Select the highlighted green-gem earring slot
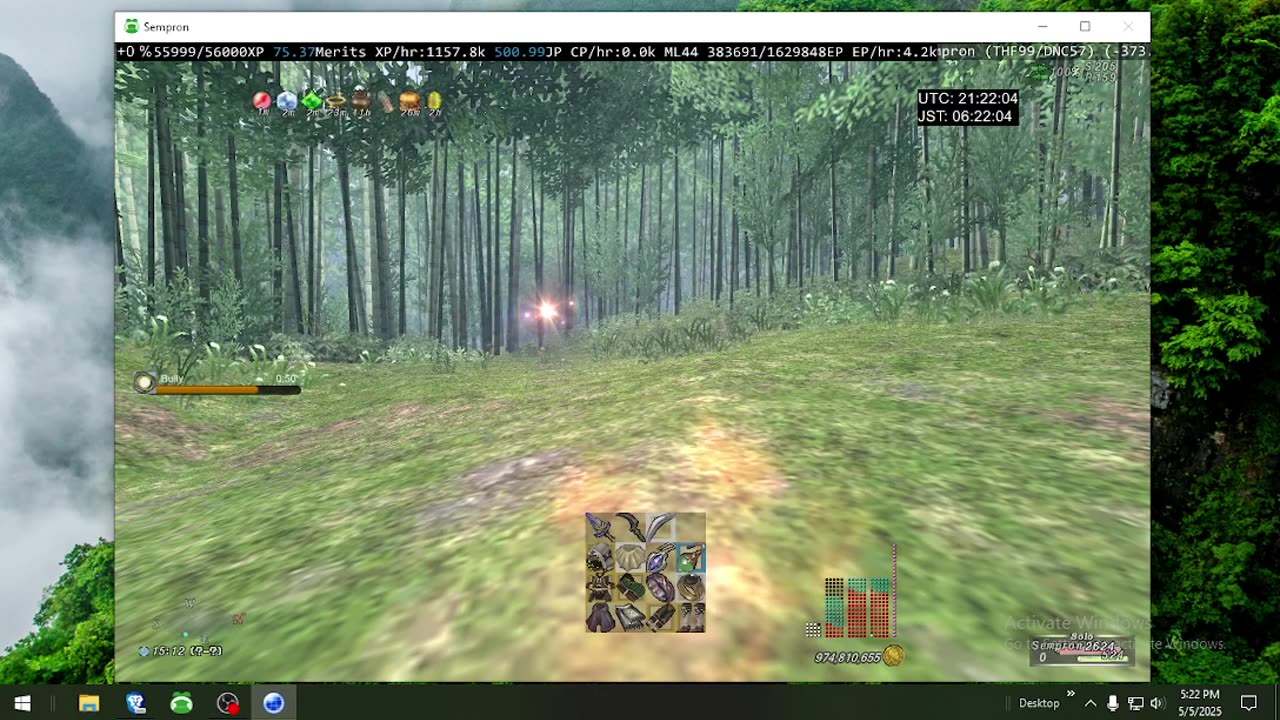Viewport: 1280px width, 720px height. click(x=691, y=558)
